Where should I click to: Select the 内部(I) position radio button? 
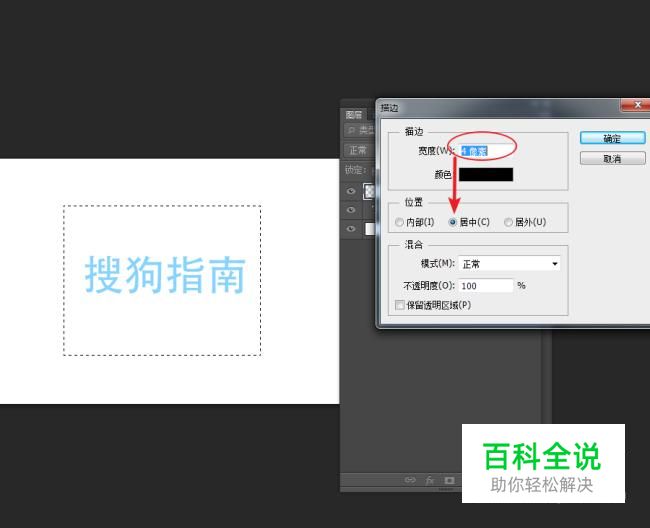click(x=399, y=222)
